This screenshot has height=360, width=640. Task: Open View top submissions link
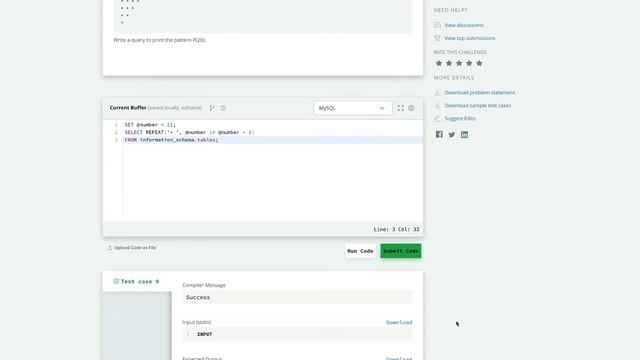point(469,38)
